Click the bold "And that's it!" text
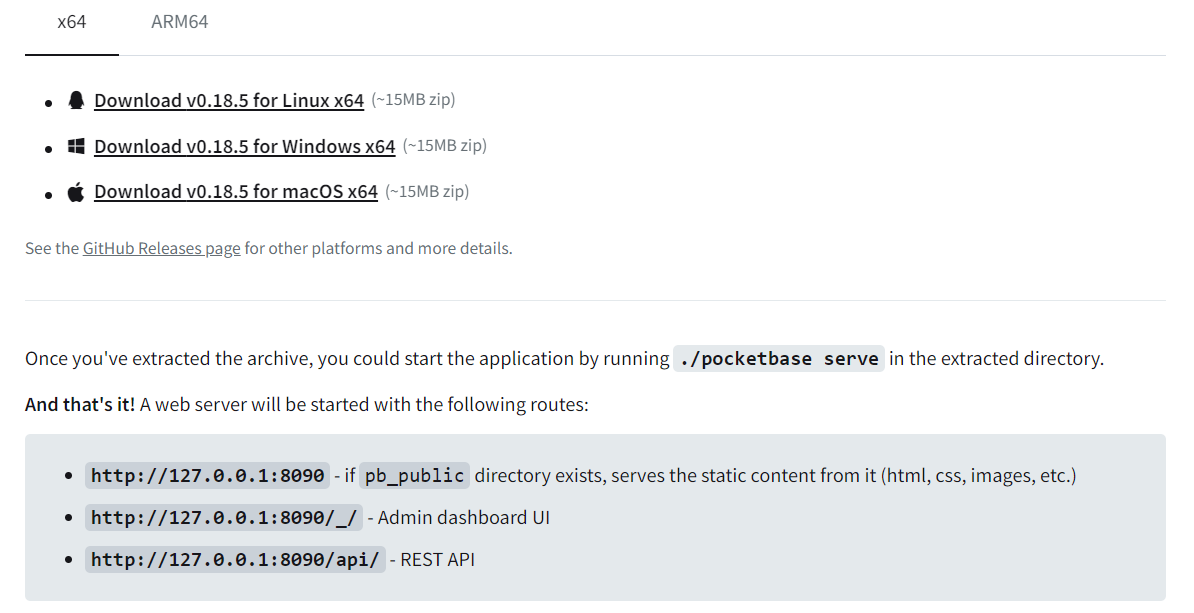 (80, 405)
